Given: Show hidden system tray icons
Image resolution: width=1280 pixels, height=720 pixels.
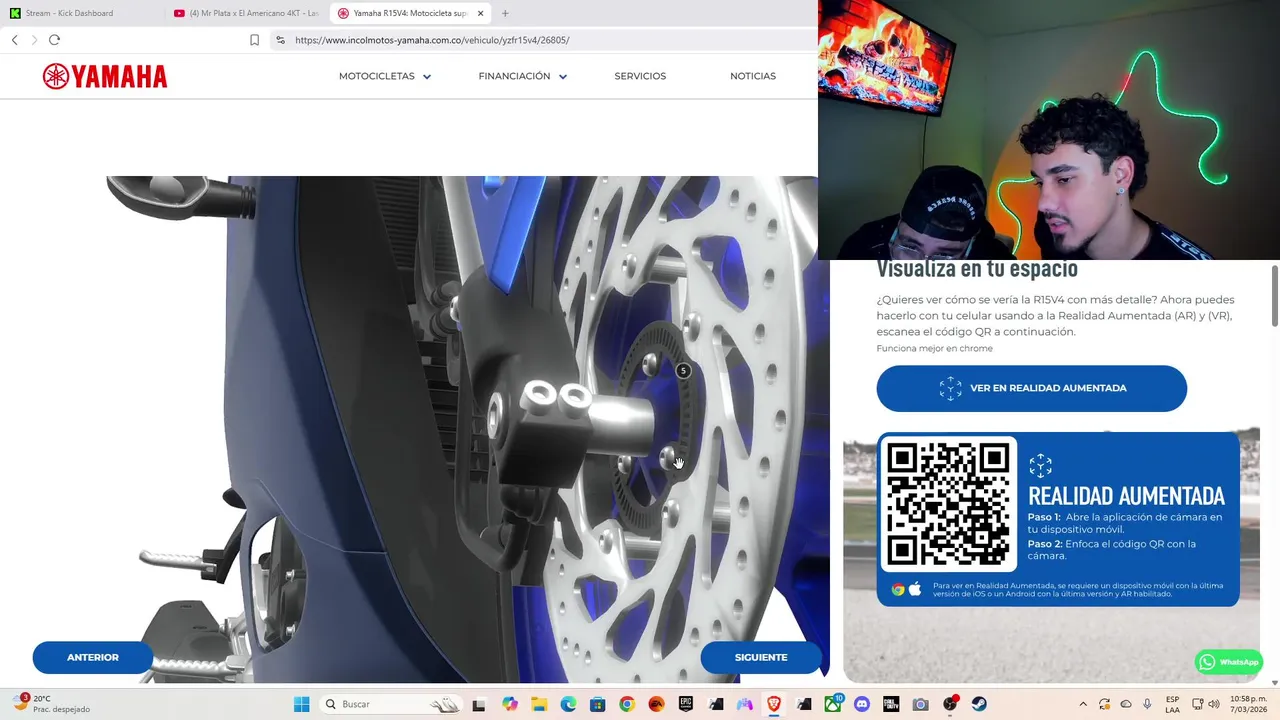Looking at the screenshot, I should 1082,704.
